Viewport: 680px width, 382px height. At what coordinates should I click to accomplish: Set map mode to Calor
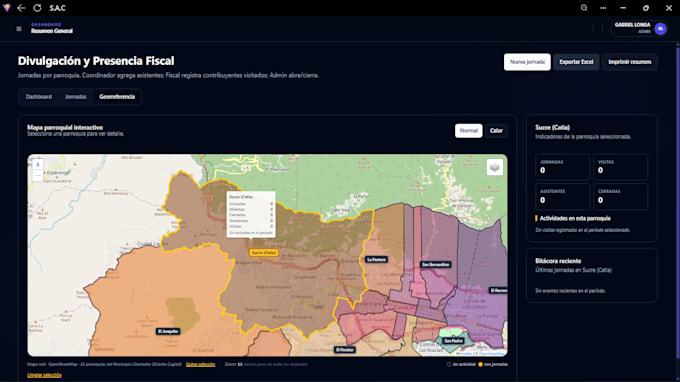coord(496,131)
